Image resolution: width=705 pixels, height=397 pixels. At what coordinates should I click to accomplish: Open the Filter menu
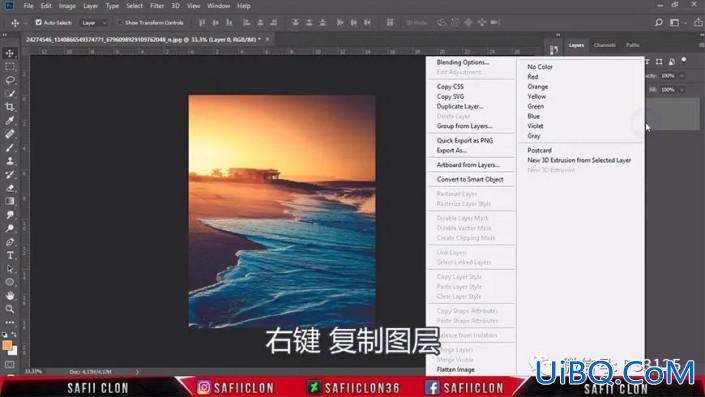tap(157, 6)
